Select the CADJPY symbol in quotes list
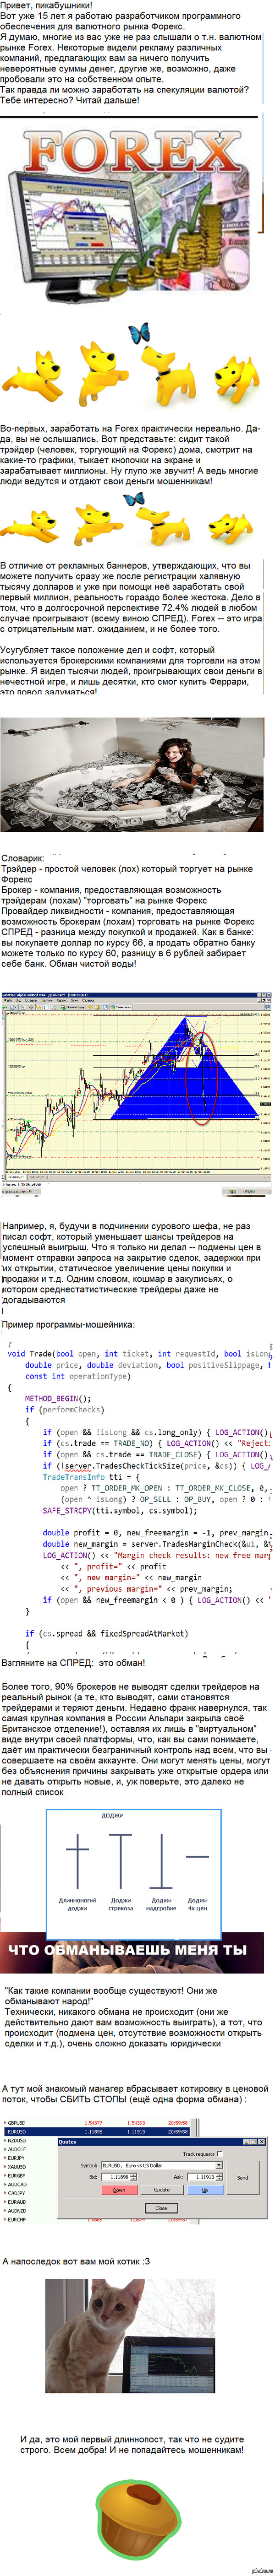 point(17,2193)
